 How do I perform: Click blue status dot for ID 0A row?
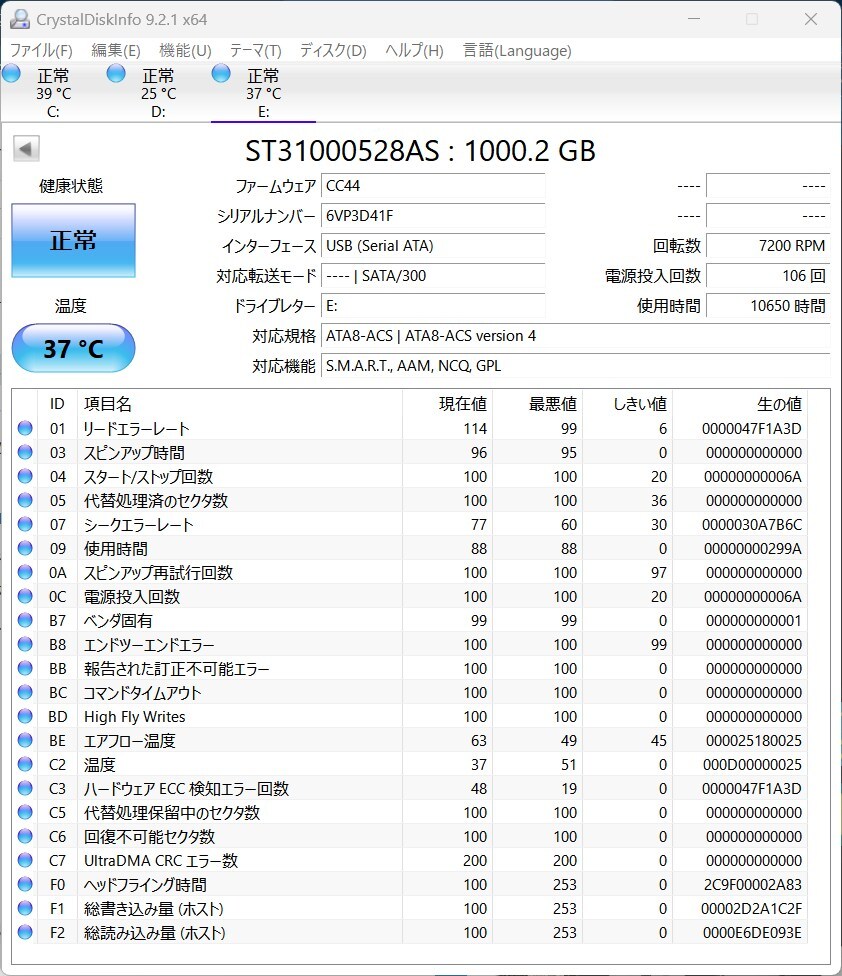(25, 572)
